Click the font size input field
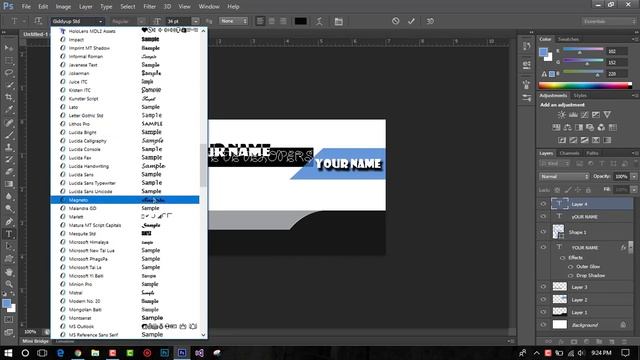This screenshot has width=640, height=360. pyautogui.click(x=178, y=21)
